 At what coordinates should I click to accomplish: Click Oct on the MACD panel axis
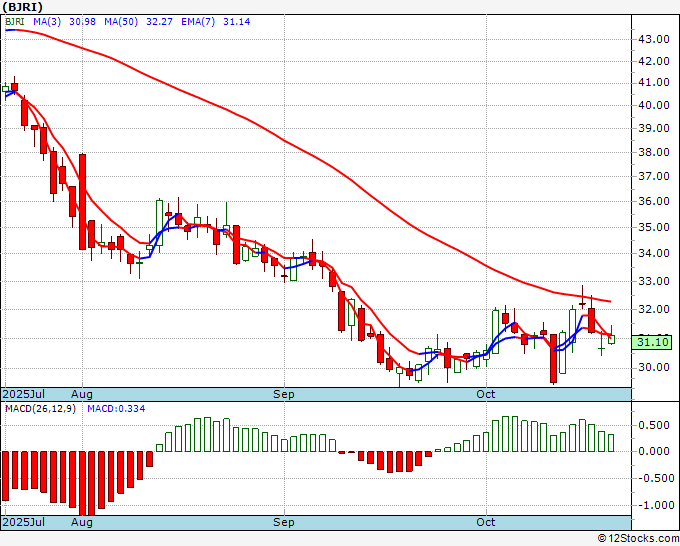[x=485, y=522]
